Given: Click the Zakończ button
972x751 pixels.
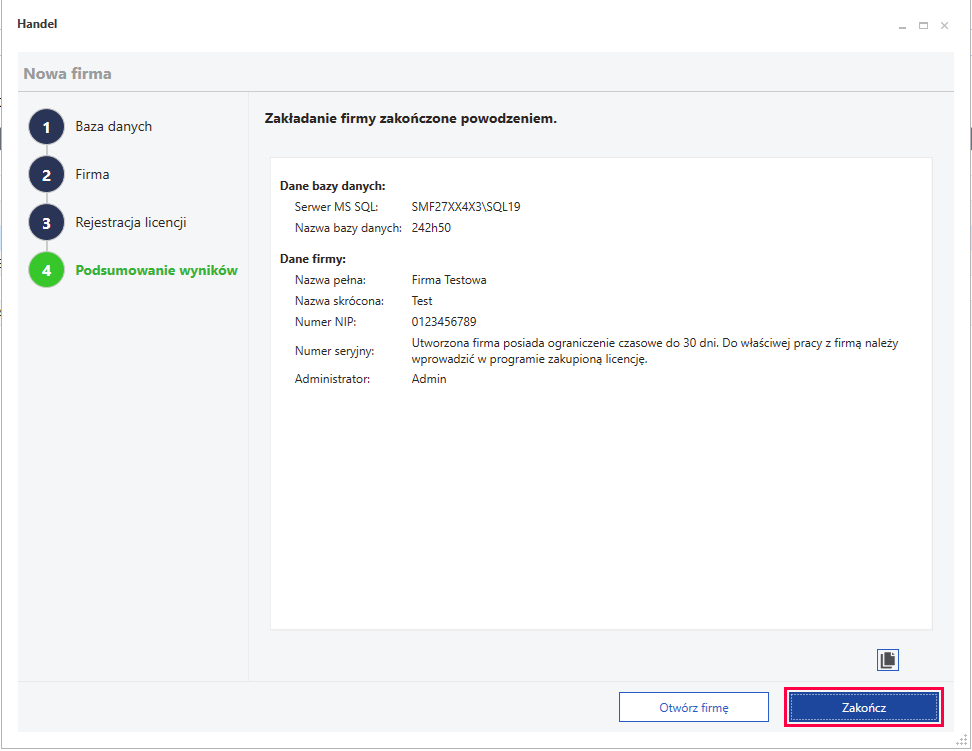Looking at the screenshot, I should pyautogui.click(x=864, y=708).
